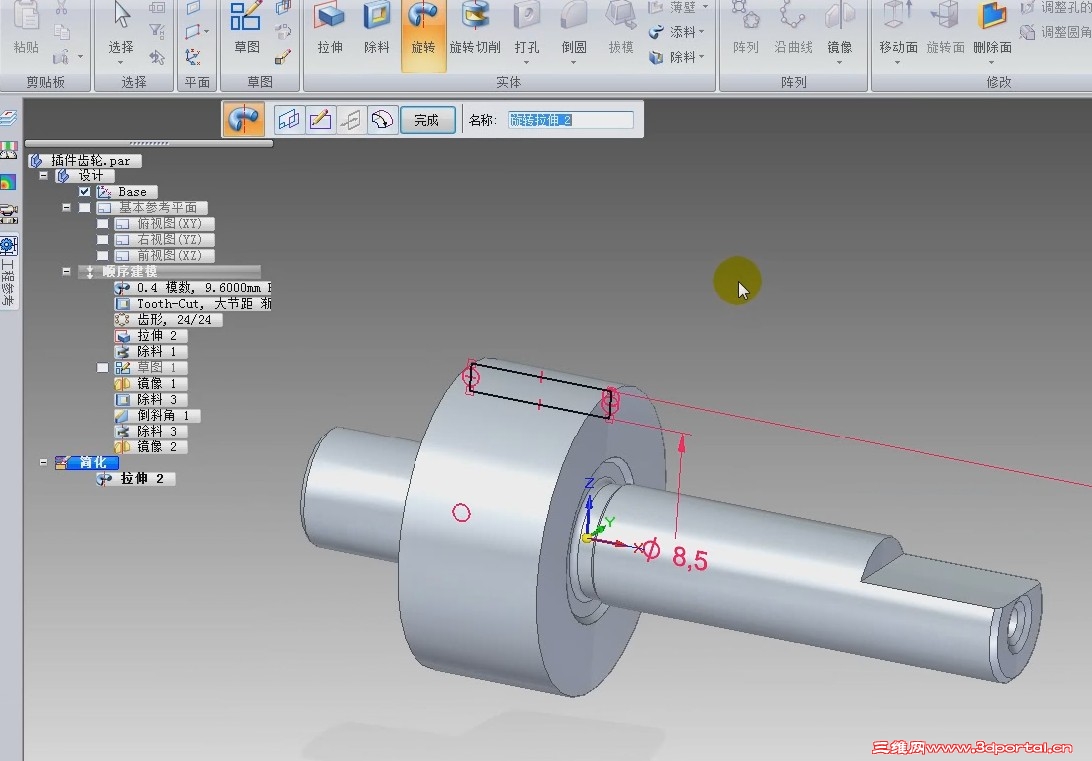The width and height of the screenshot is (1092, 761).
Task: Select the 齿形, 24/24 pattern feature
Action: pyautogui.click(x=168, y=320)
